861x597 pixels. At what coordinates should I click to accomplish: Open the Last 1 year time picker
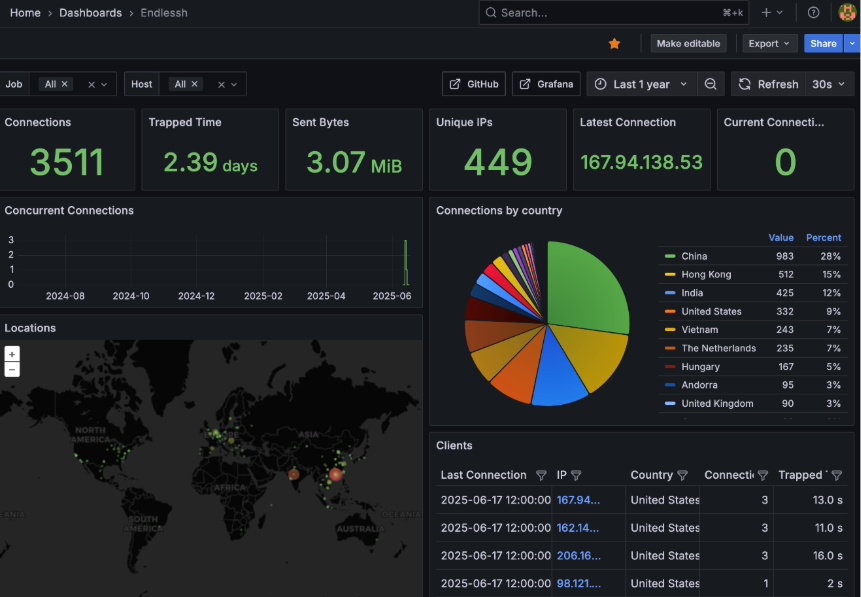coord(640,85)
